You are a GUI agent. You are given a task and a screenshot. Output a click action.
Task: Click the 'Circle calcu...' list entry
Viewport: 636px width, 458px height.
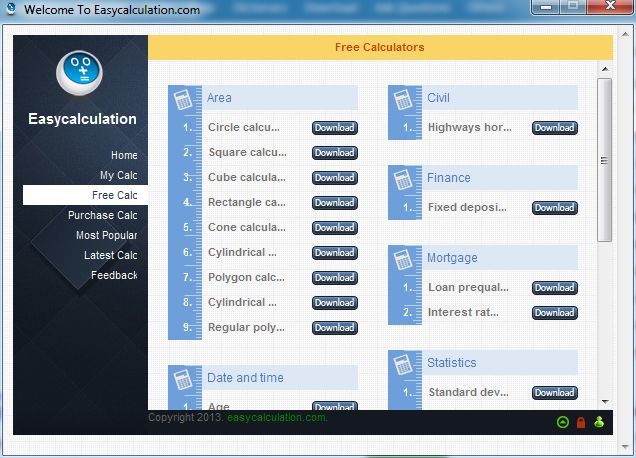pyautogui.click(x=244, y=127)
